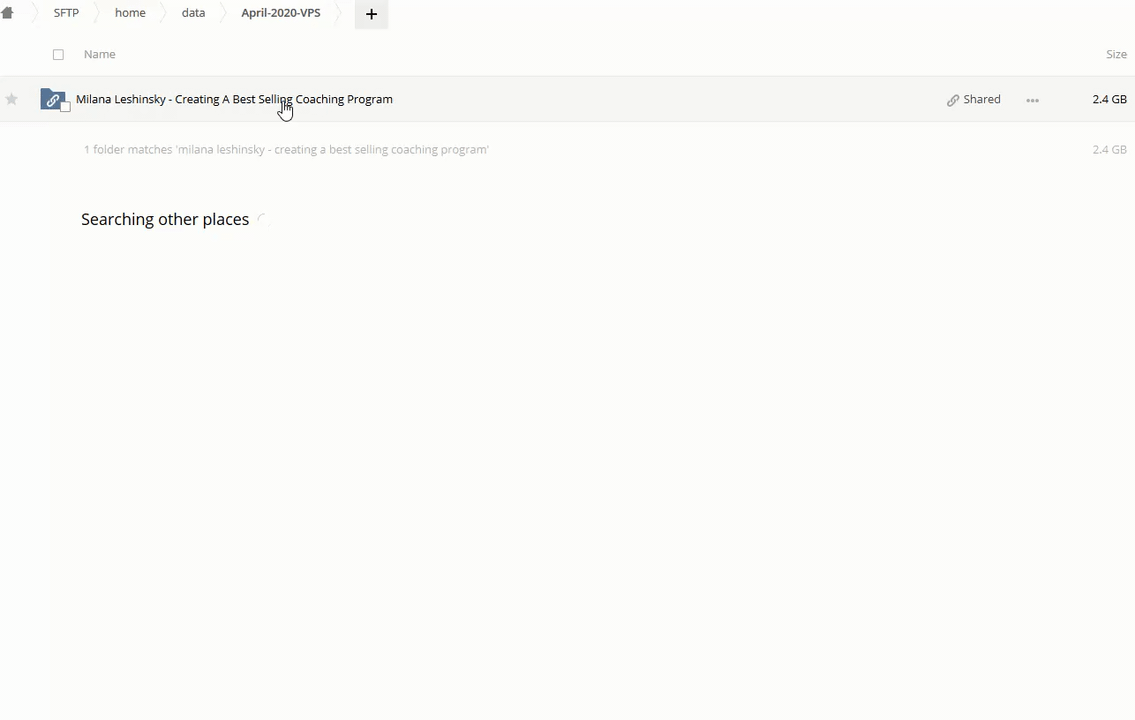Favorite the Milana Leshinsky folder with star
This screenshot has height=720, width=1135.
coord(12,99)
